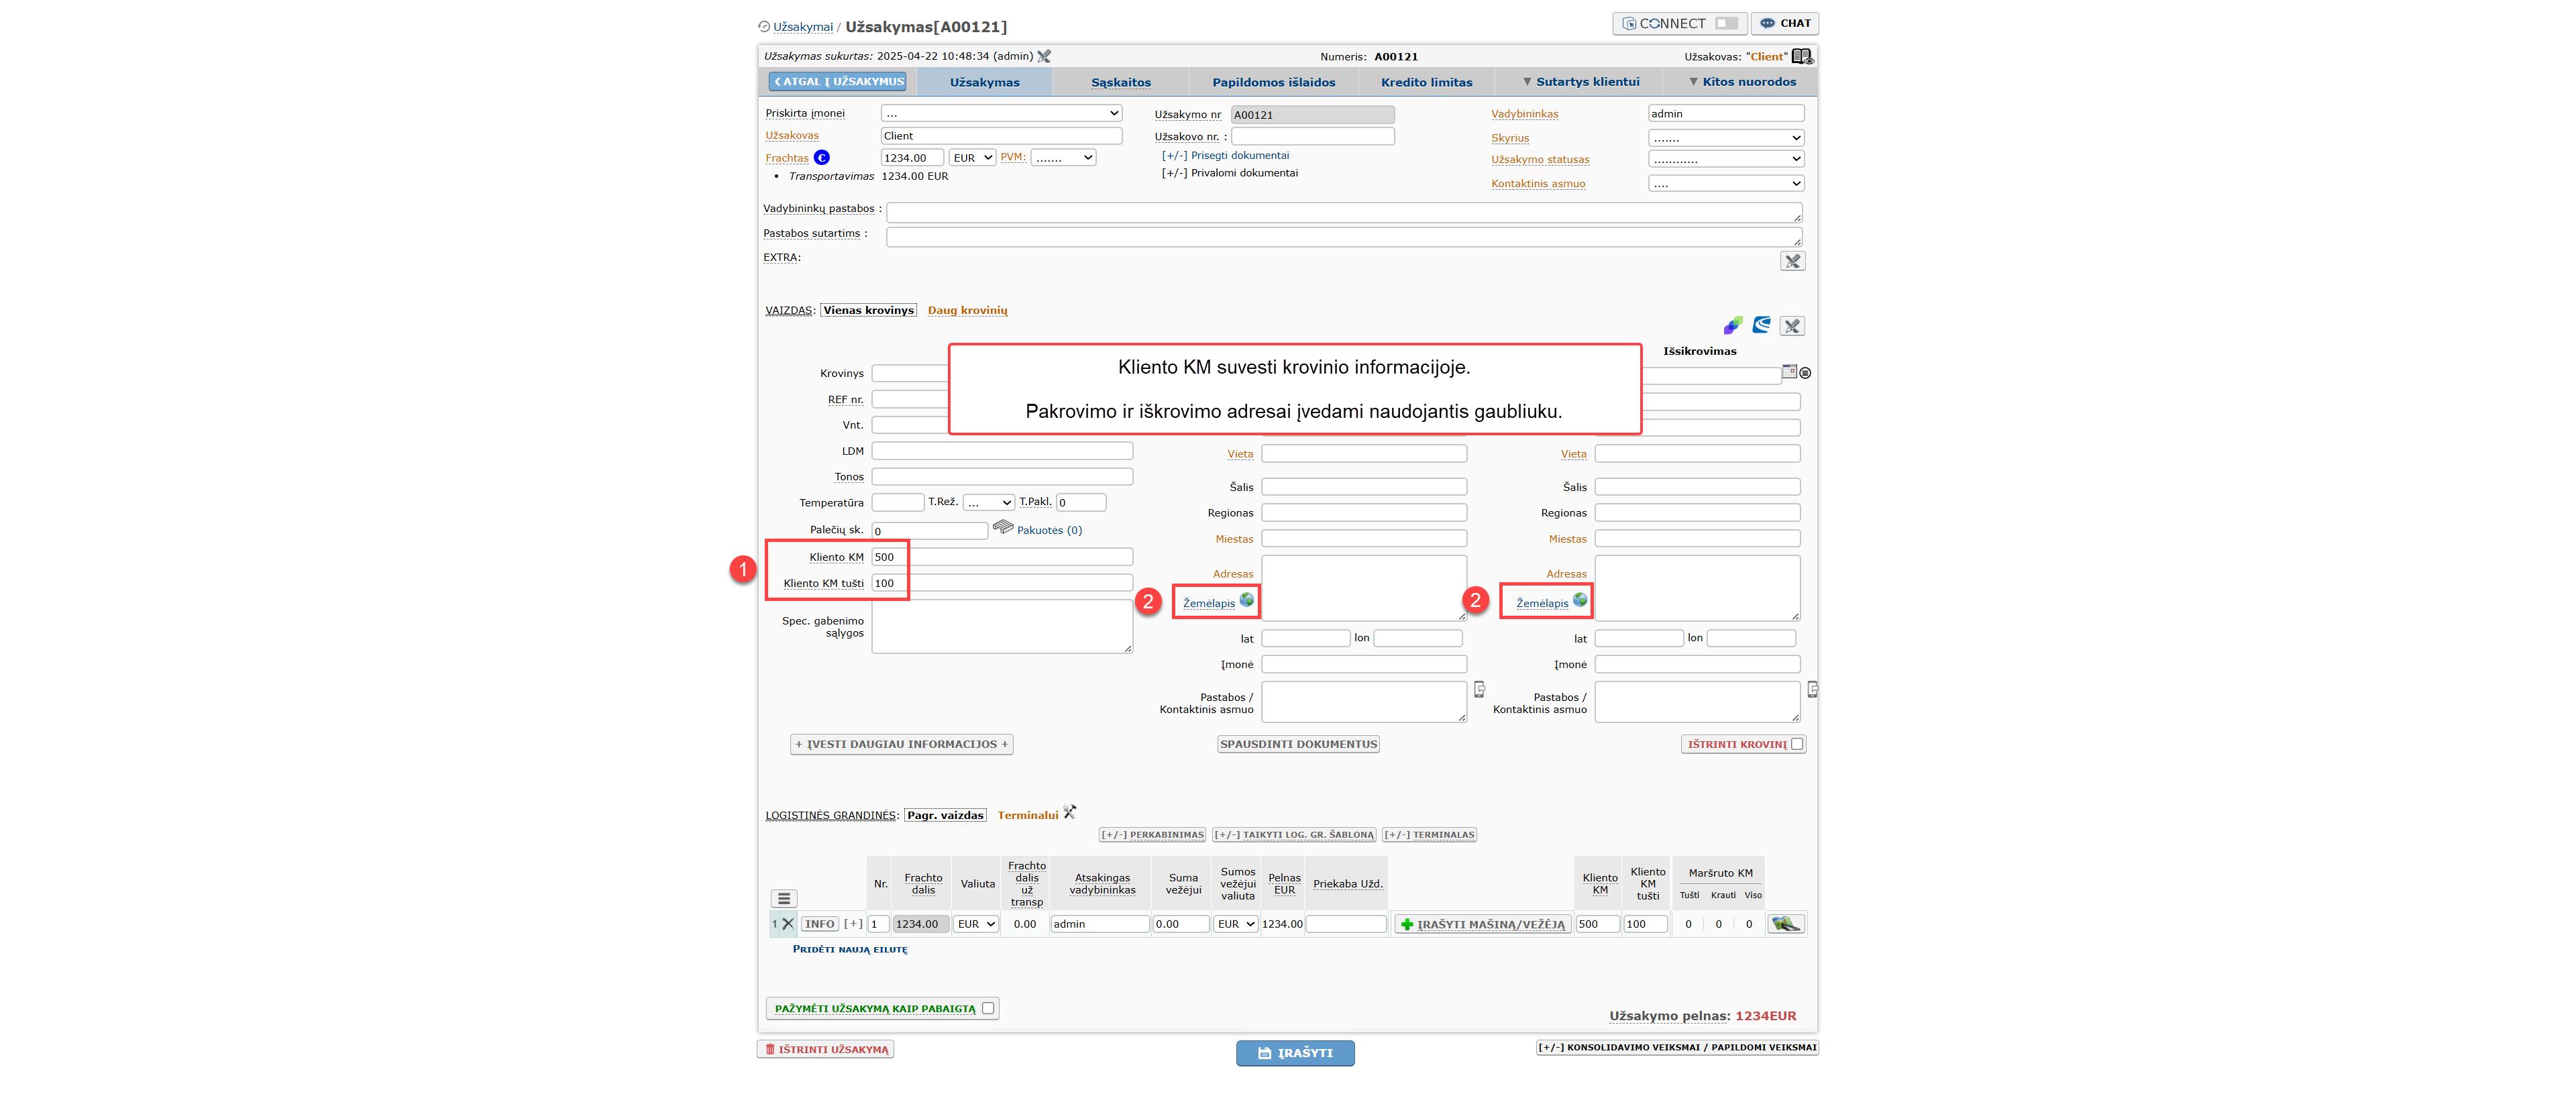The width and height of the screenshot is (2576, 1094).
Task: Click the tools icon above Išsikrovimas section
Action: (x=1792, y=327)
